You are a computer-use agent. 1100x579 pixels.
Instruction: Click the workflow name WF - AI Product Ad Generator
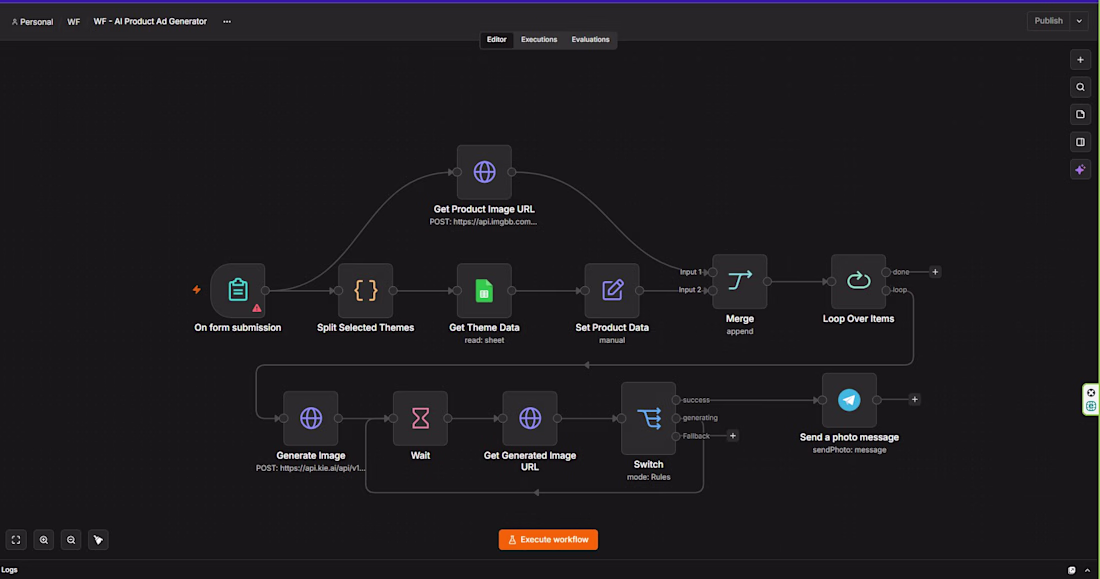150,22
